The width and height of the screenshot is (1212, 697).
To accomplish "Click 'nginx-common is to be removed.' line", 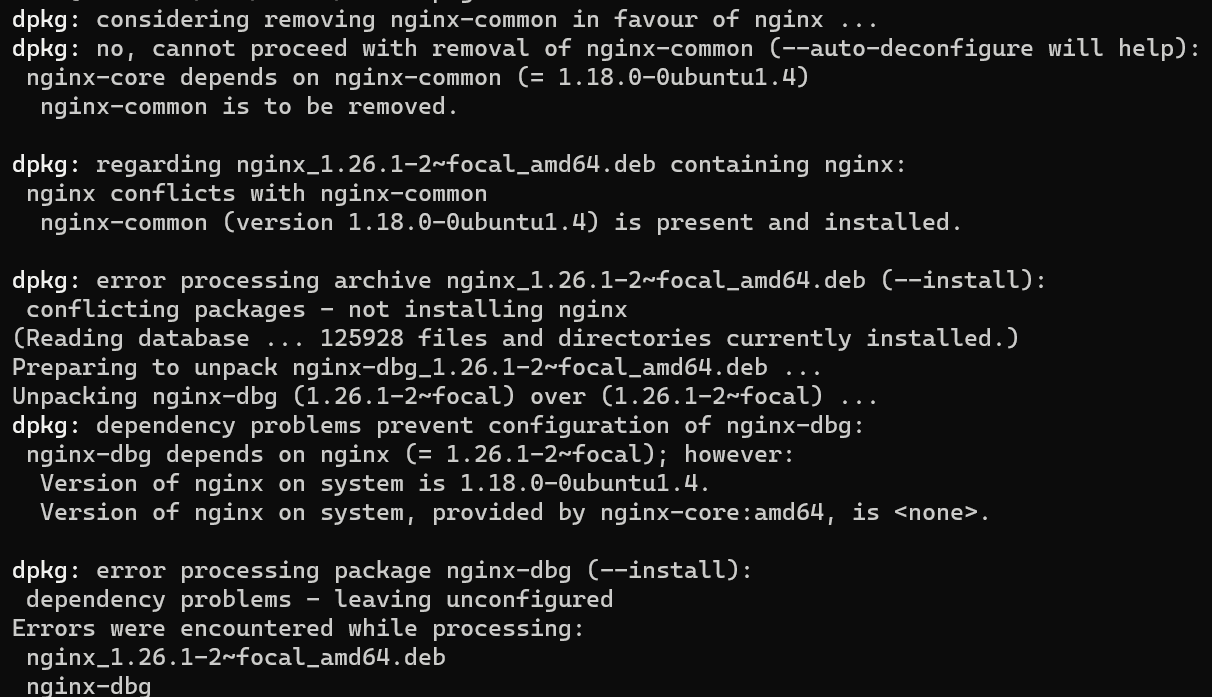I will click(x=249, y=106).
